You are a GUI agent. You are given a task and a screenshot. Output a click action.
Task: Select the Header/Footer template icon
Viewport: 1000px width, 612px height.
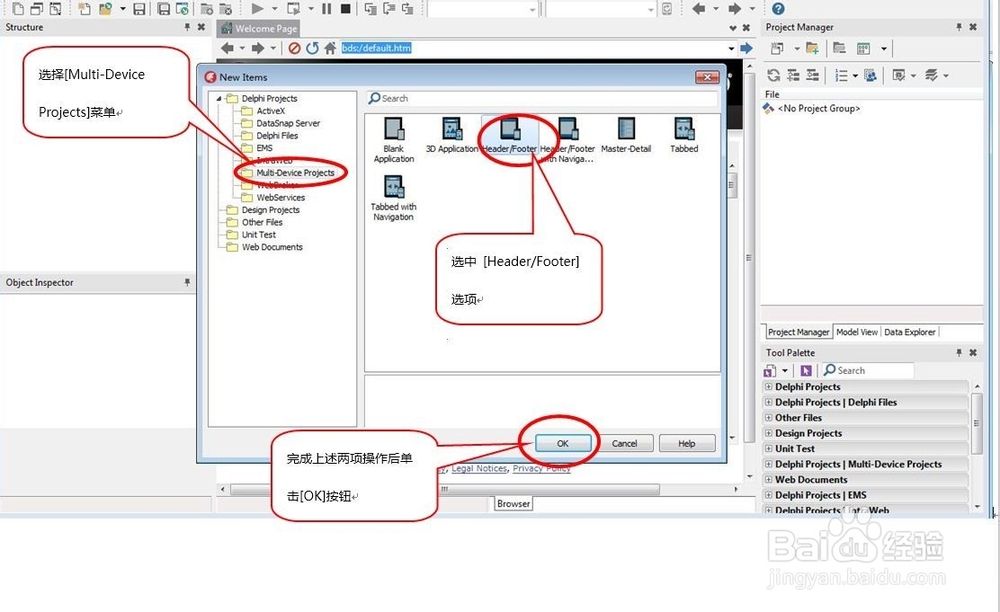(x=510, y=129)
